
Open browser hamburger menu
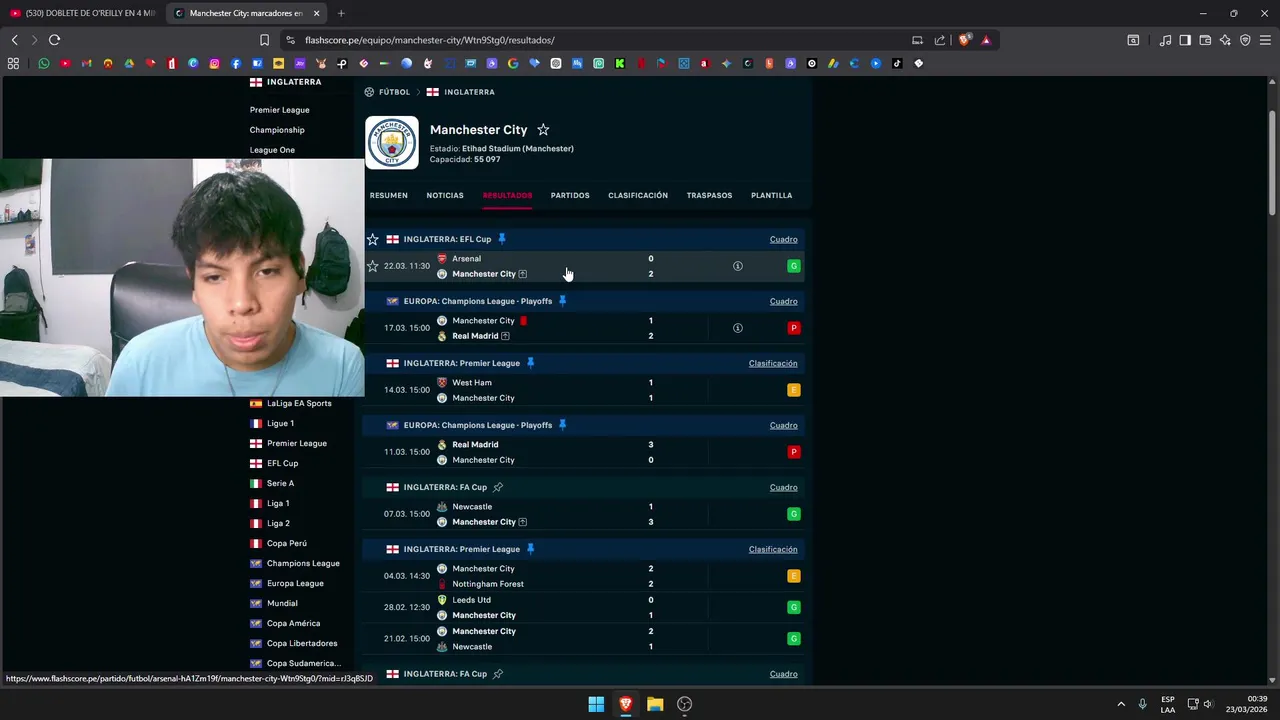pos(1265,40)
